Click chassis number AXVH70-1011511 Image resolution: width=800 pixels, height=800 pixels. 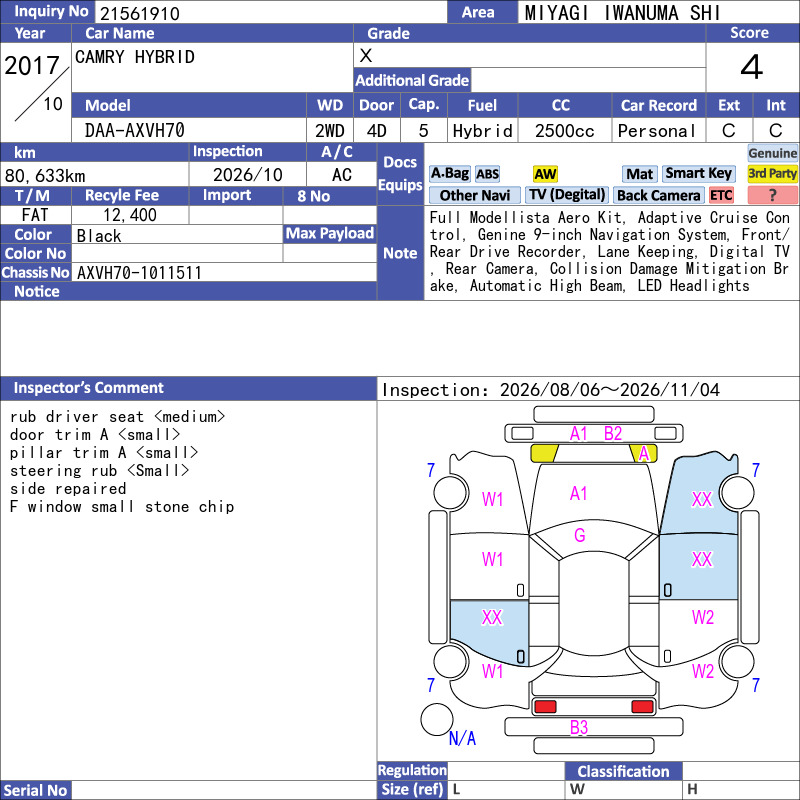tap(139, 273)
